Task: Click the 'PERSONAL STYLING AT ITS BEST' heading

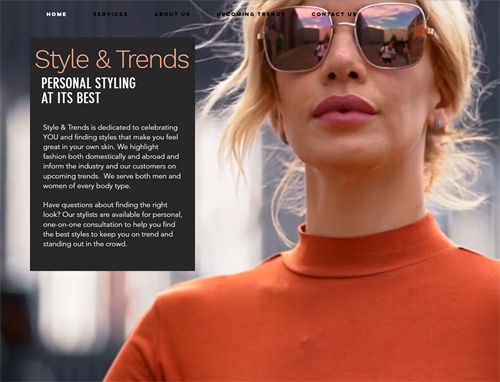Action: click(88, 91)
